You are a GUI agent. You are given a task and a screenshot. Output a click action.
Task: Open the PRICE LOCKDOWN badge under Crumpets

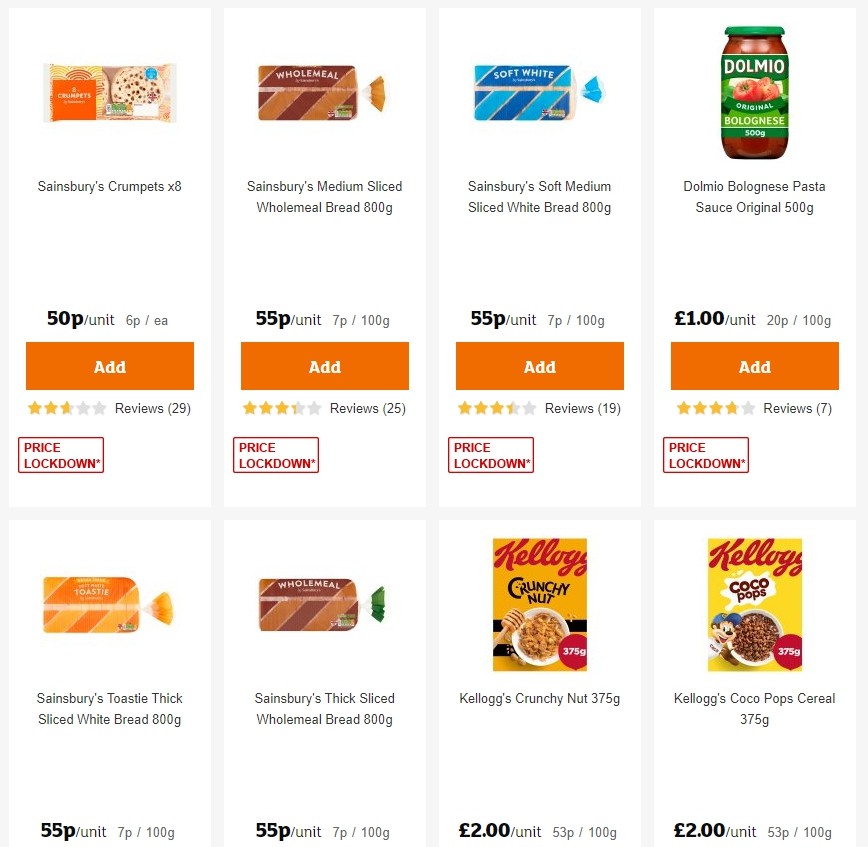click(x=60, y=454)
